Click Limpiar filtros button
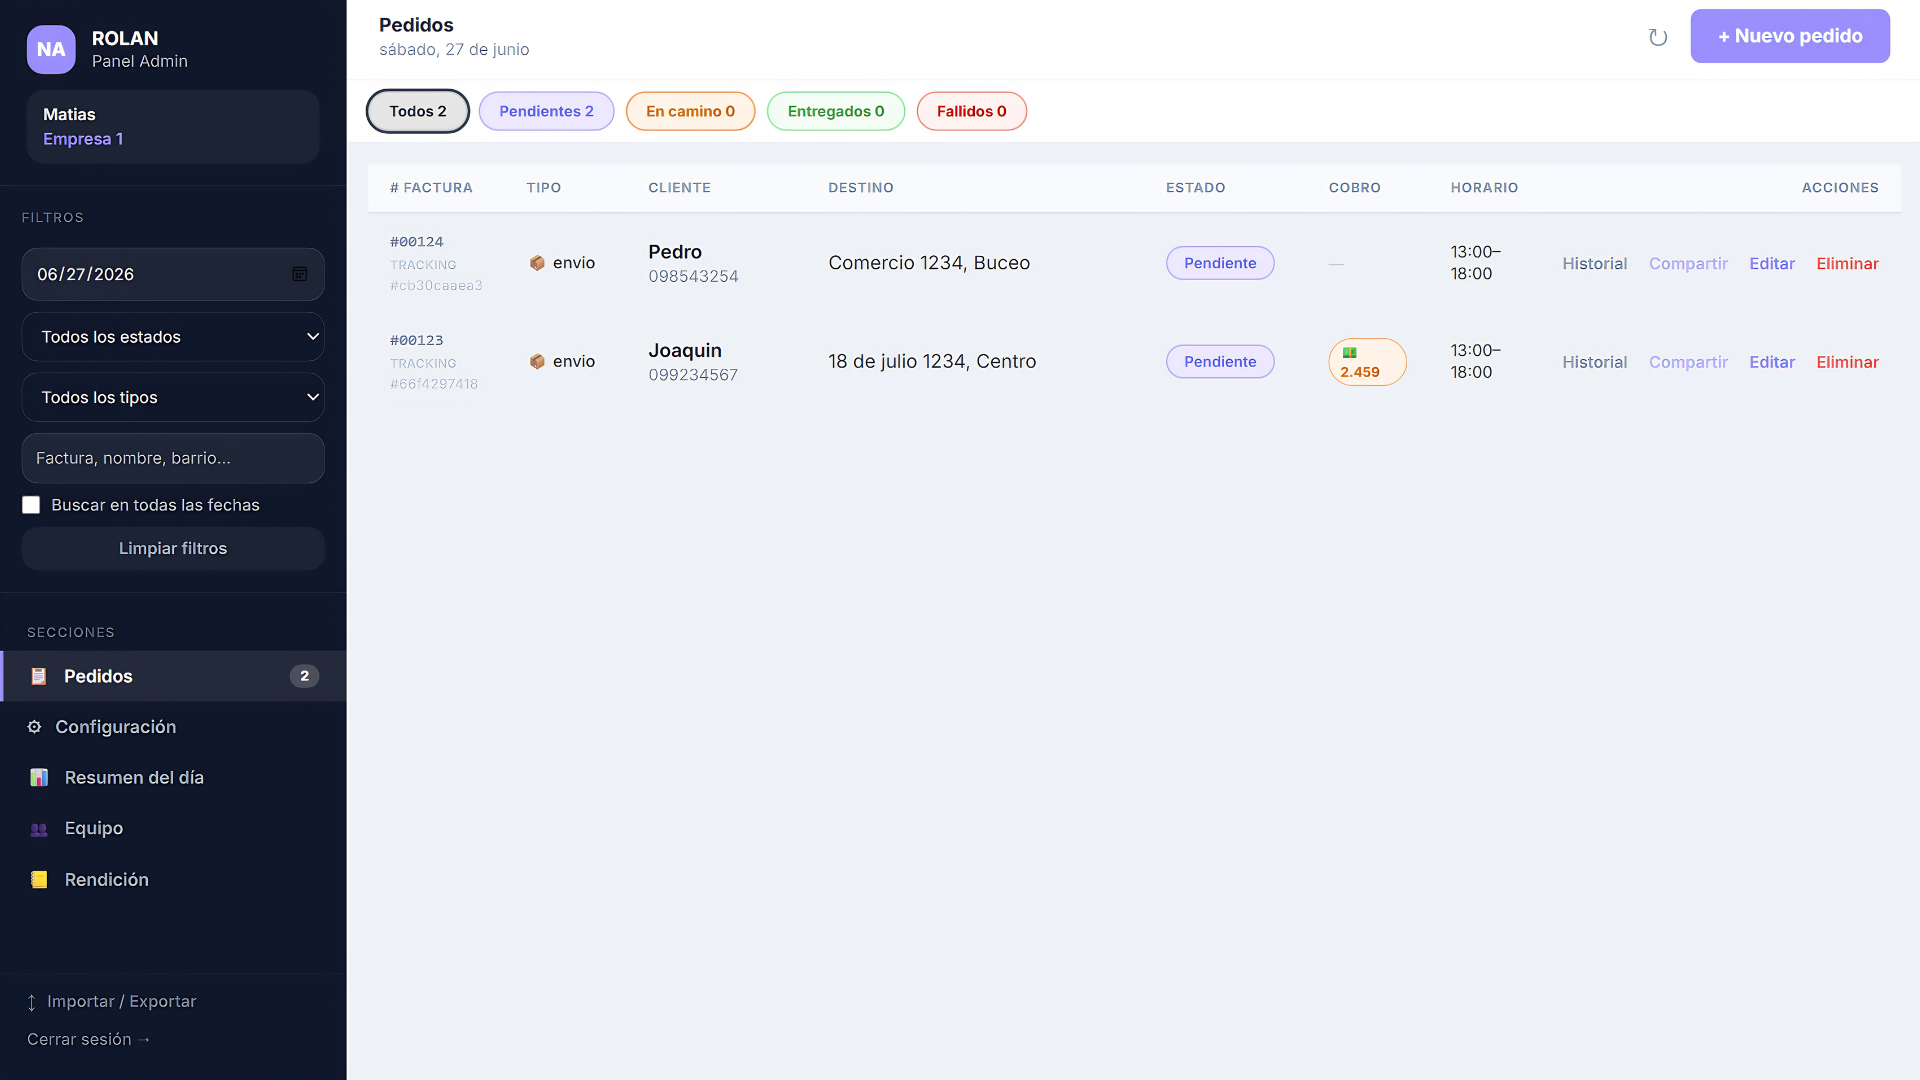 click(x=173, y=548)
